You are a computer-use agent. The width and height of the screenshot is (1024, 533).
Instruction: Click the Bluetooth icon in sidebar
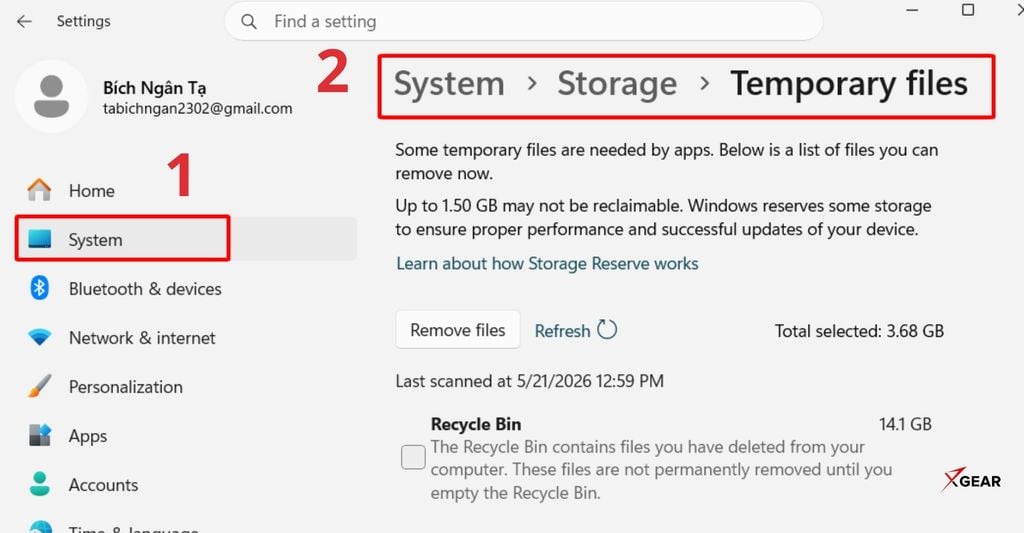point(39,288)
